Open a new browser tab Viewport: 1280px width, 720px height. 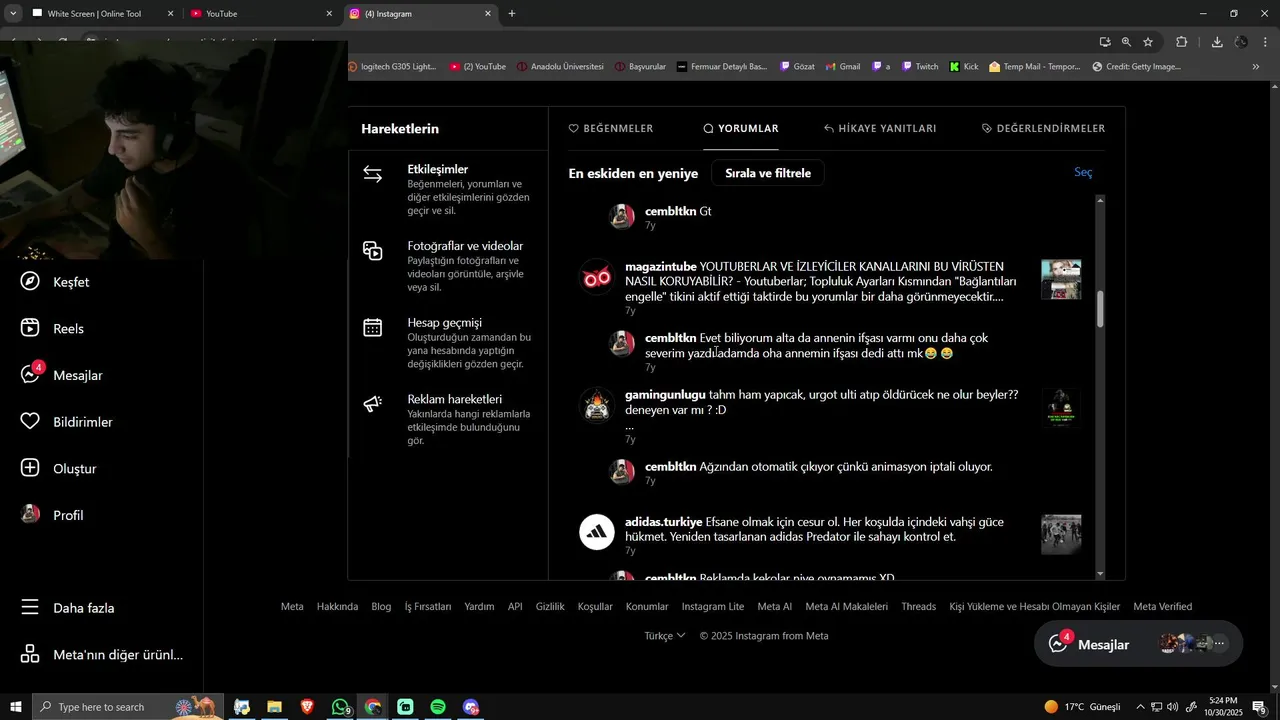[x=512, y=14]
